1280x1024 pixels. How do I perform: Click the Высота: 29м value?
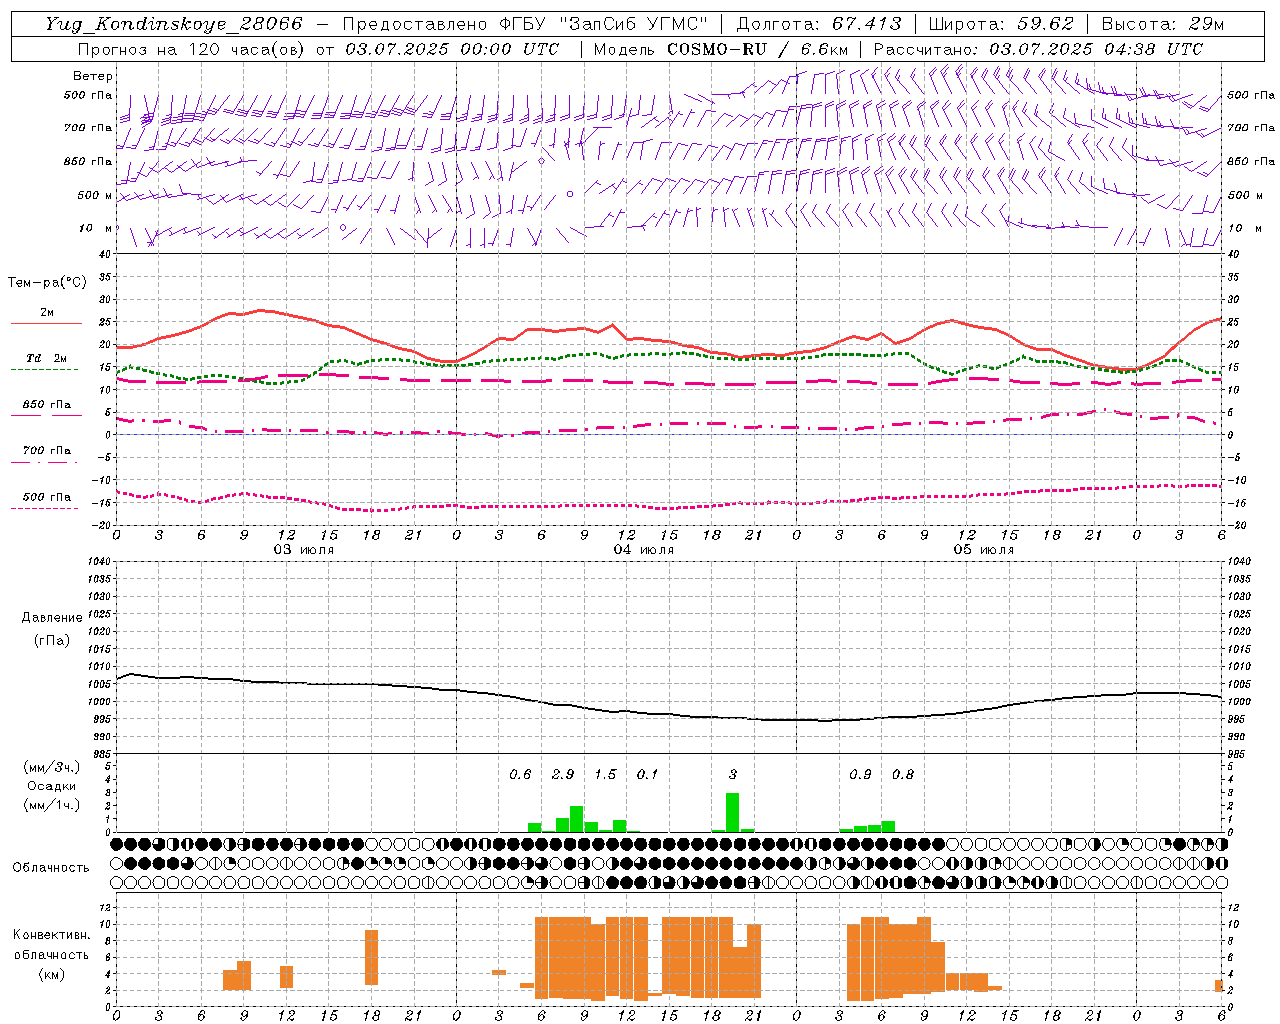pyautogui.click(x=1163, y=24)
